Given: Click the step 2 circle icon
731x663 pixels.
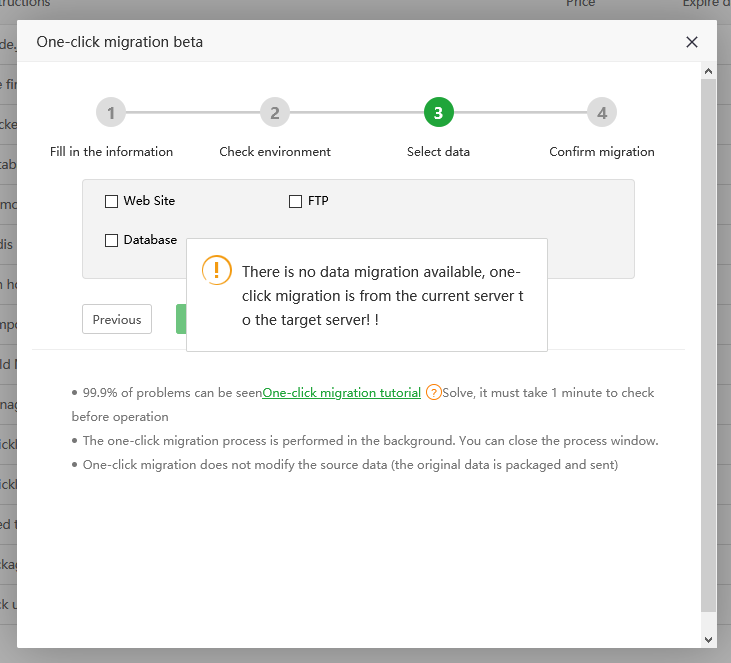Looking at the screenshot, I should point(275,113).
